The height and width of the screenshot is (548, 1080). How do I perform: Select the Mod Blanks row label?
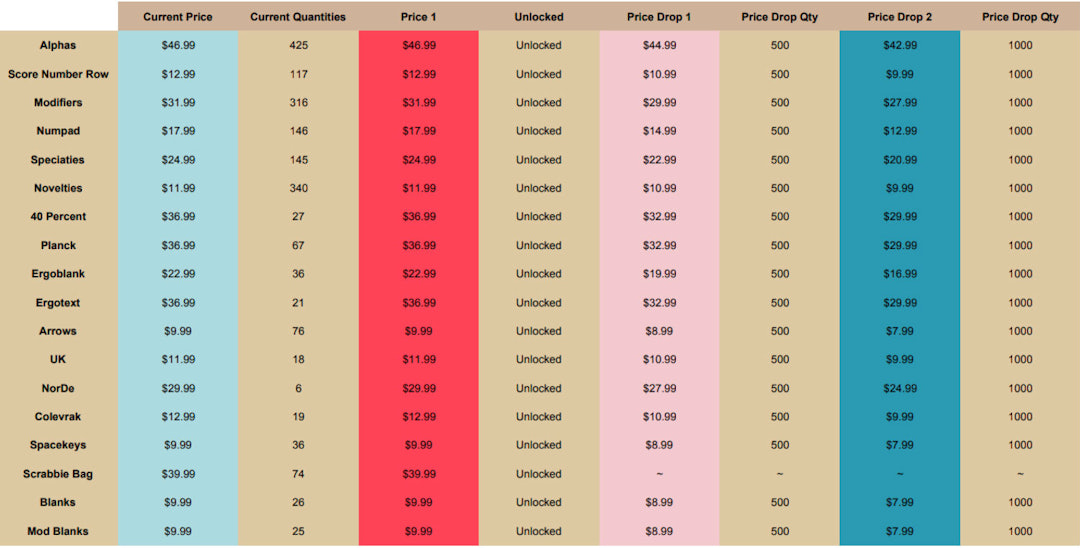[58, 531]
